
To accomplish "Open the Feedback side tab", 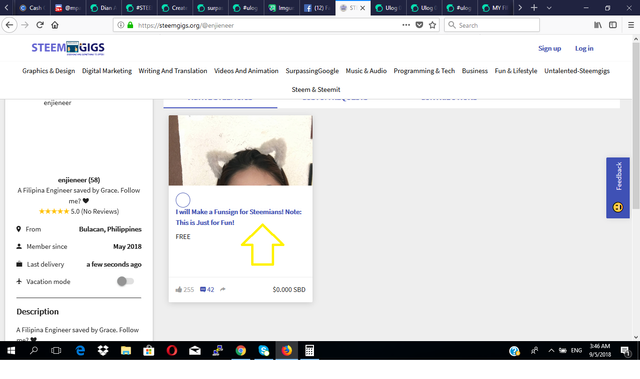I will click(618, 188).
